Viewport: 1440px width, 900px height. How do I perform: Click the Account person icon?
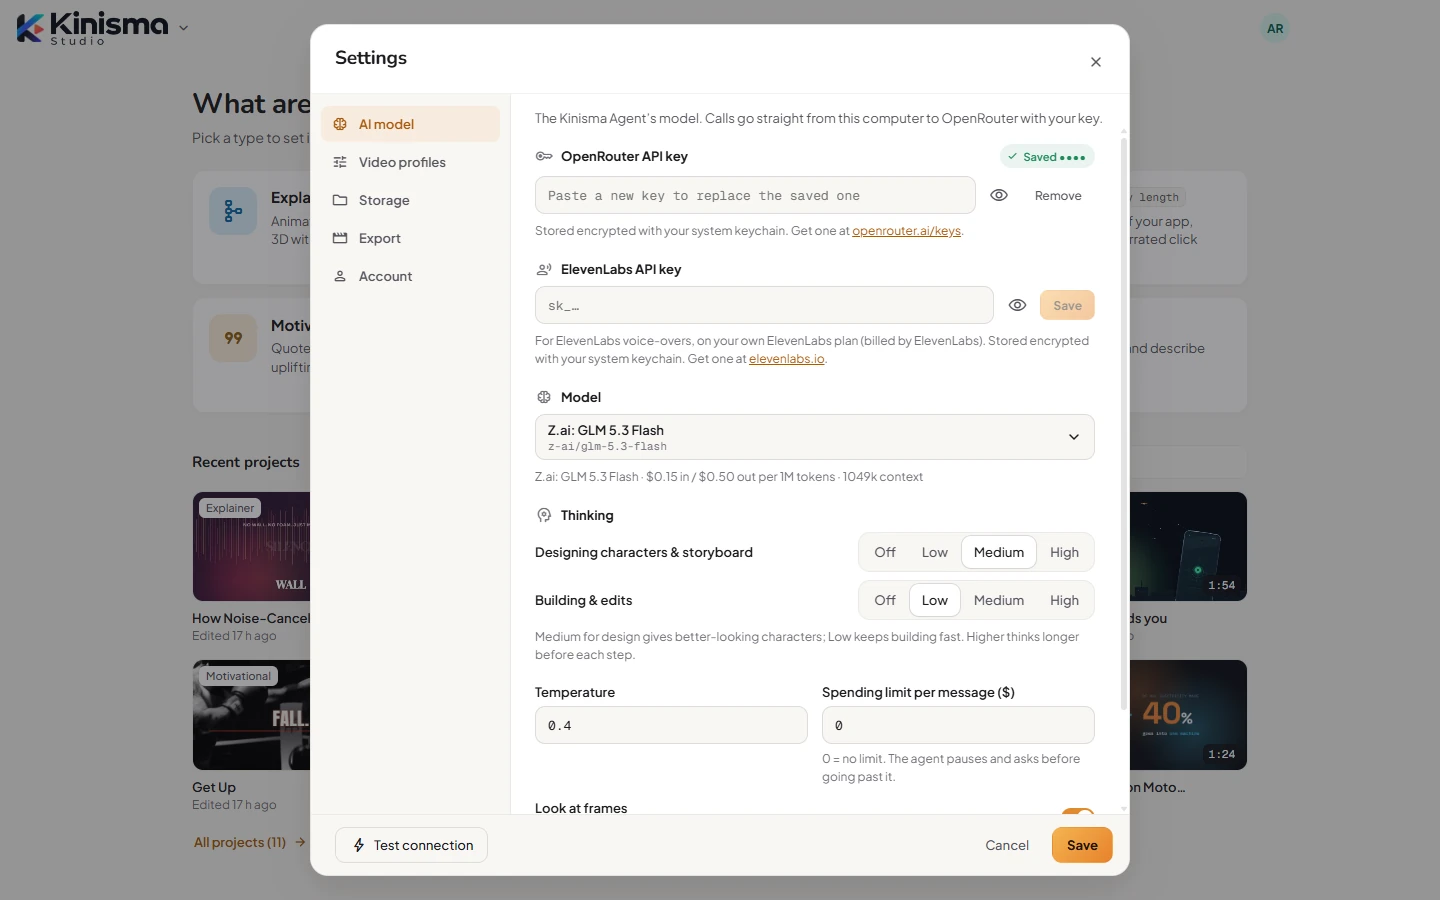tap(340, 276)
